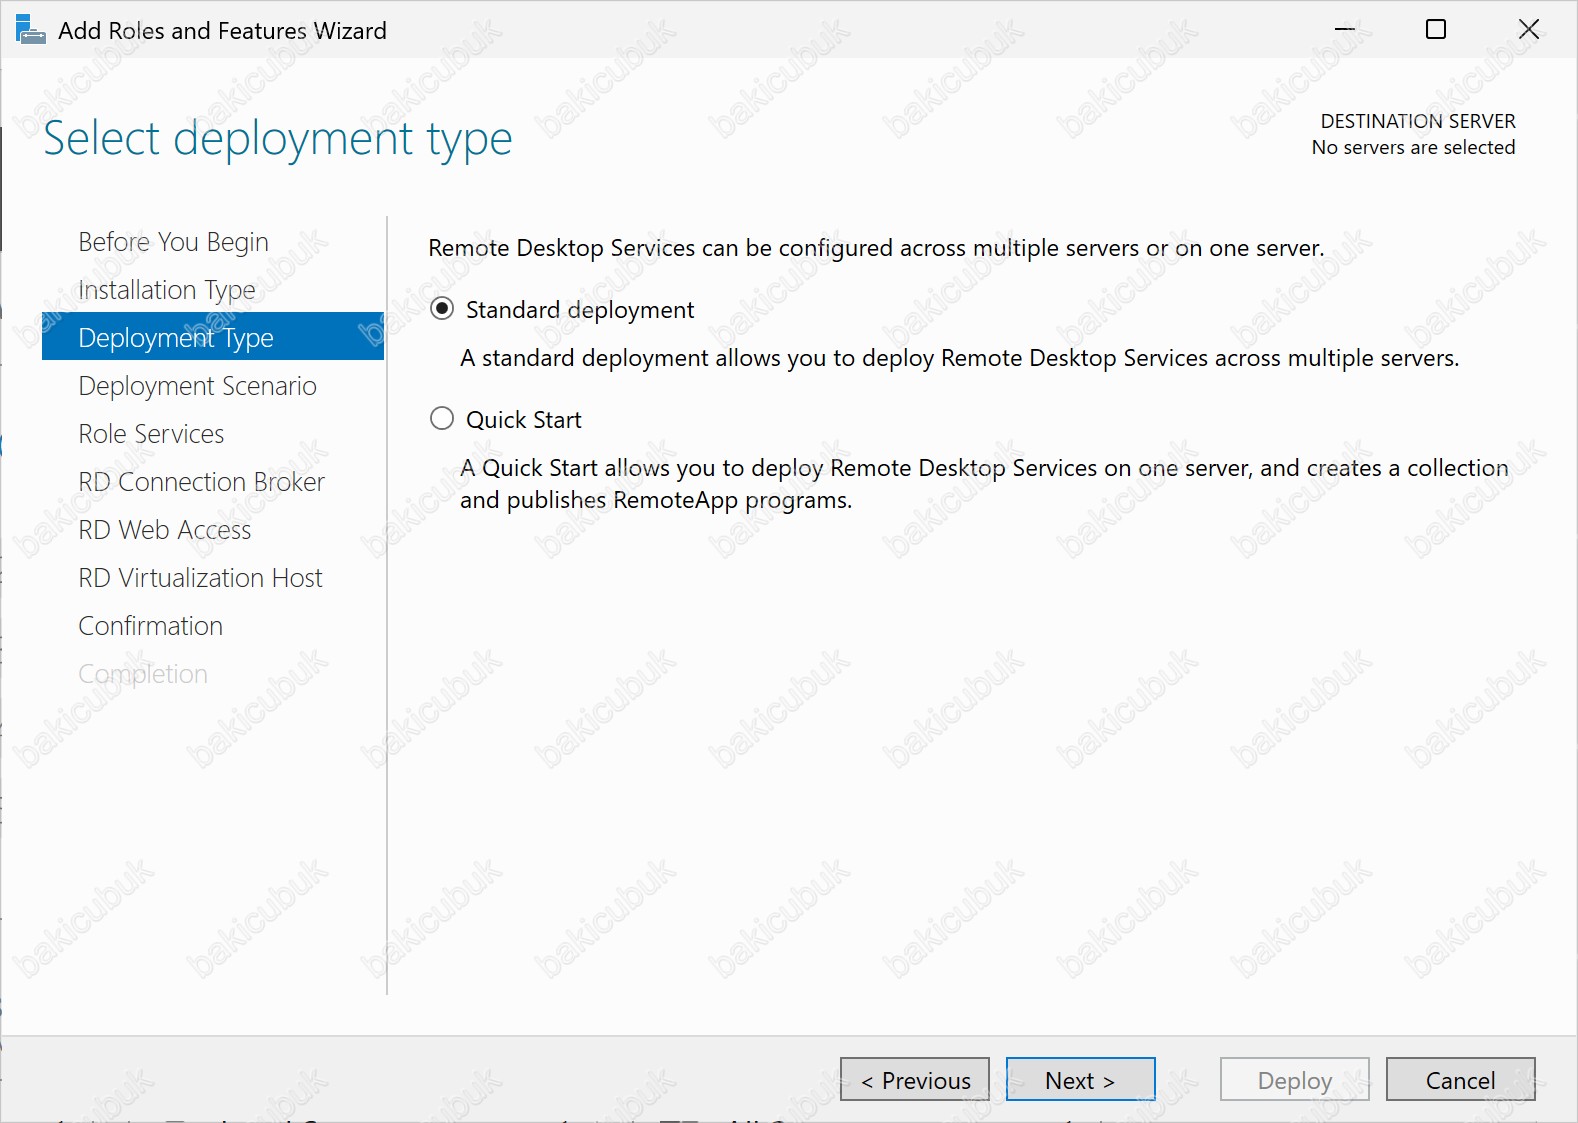Screen dimensions: 1578x1123
Task: Go to the RD Virtualization Host step
Action: 200,578
